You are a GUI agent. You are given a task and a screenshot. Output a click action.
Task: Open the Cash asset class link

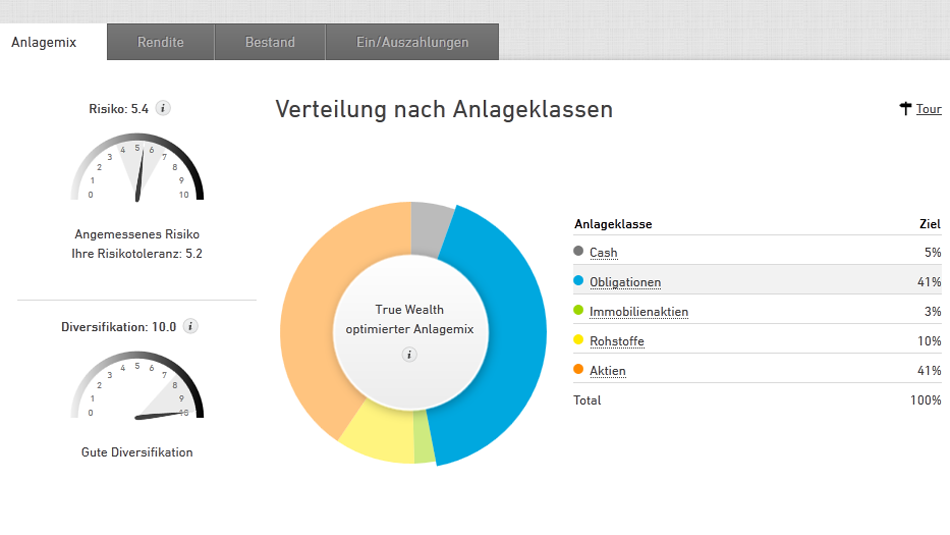pyautogui.click(x=603, y=253)
